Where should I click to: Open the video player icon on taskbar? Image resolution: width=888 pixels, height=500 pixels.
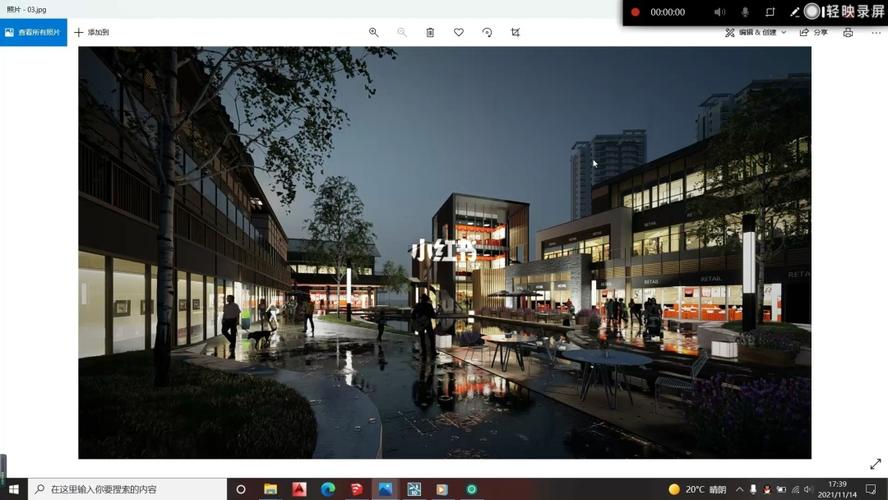coord(442,489)
